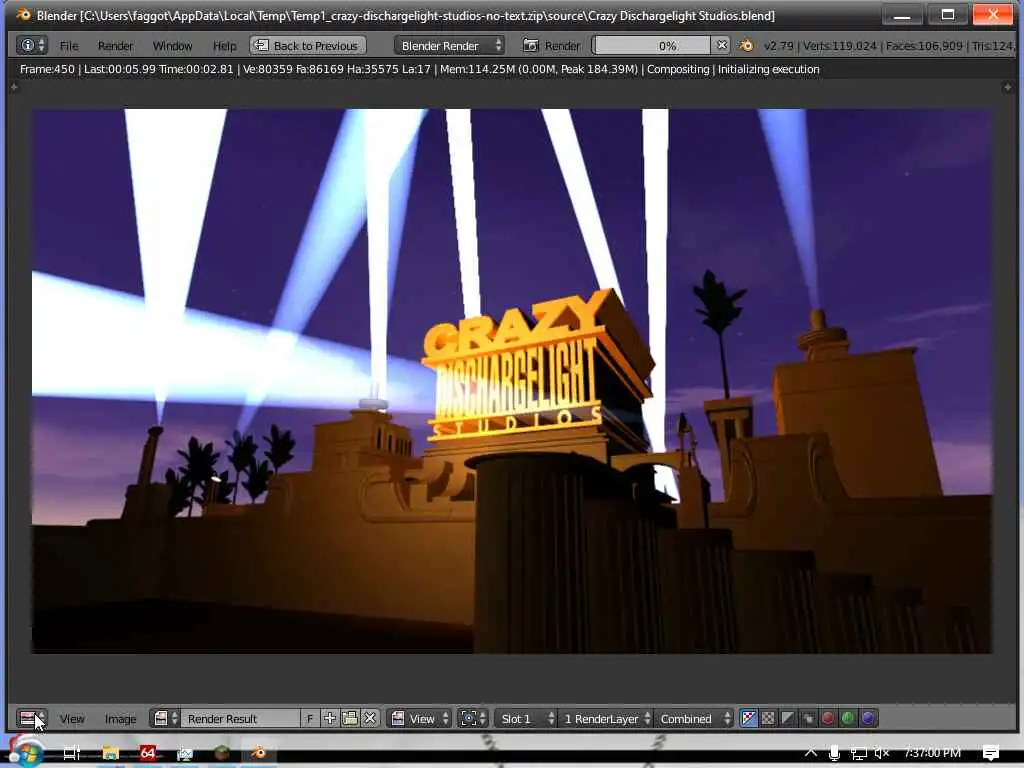Show hidden system tray icons
Image resolution: width=1024 pixels, height=768 pixels.
point(810,752)
